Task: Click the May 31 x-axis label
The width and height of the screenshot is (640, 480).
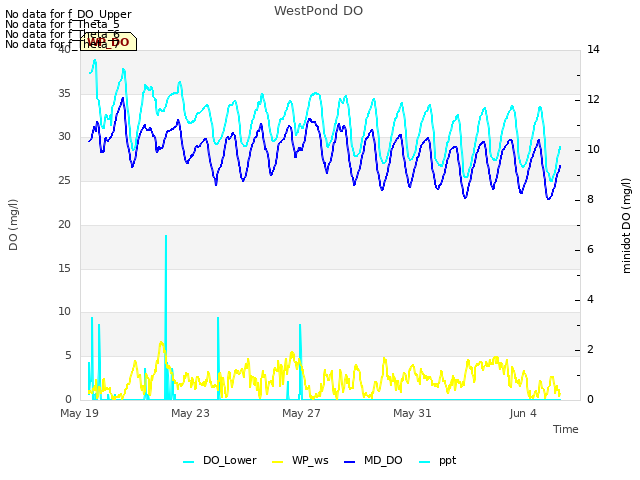Action: (x=412, y=413)
